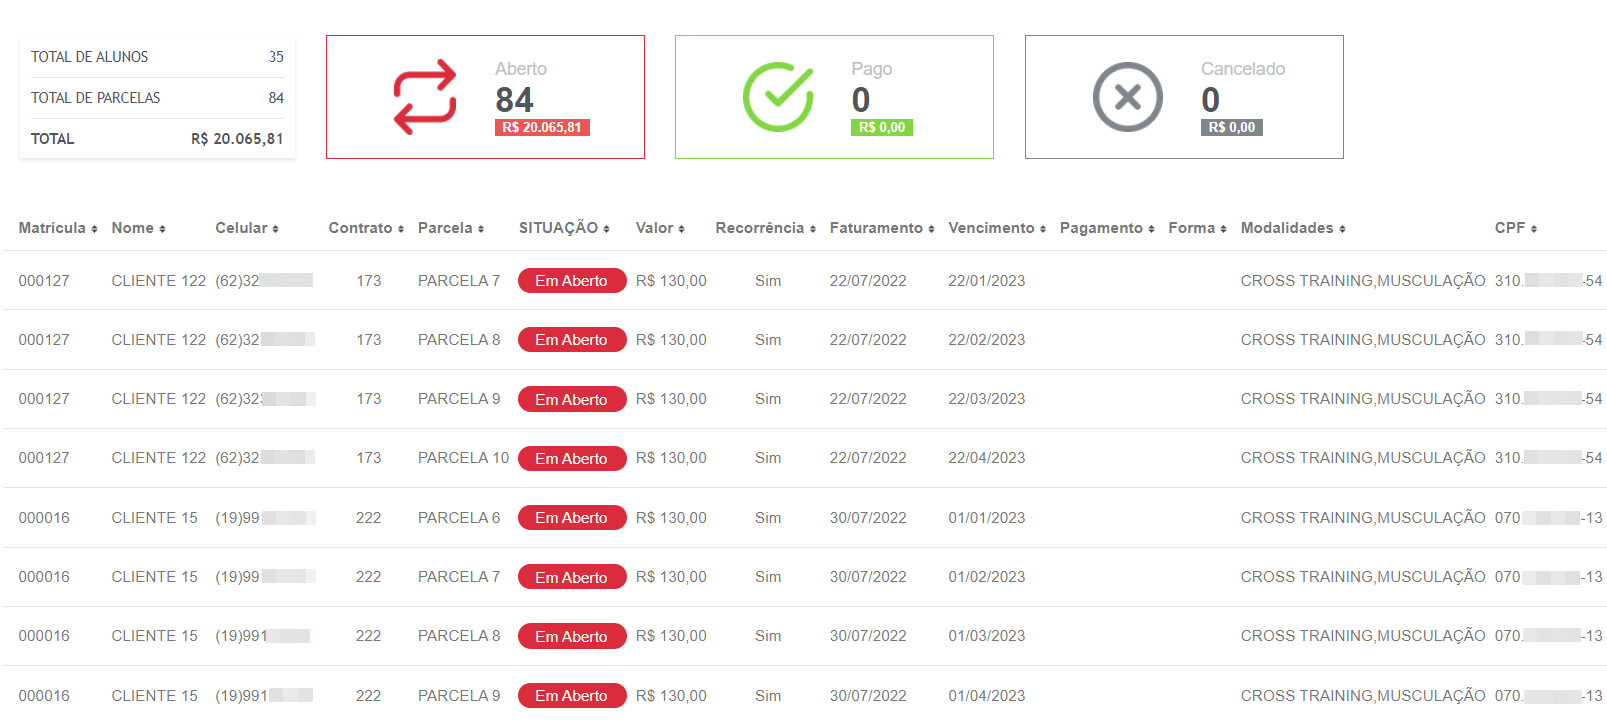Click the Vencimento date 01/03/2023
The height and width of the screenshot is (724, 1607).
point(987,636)
